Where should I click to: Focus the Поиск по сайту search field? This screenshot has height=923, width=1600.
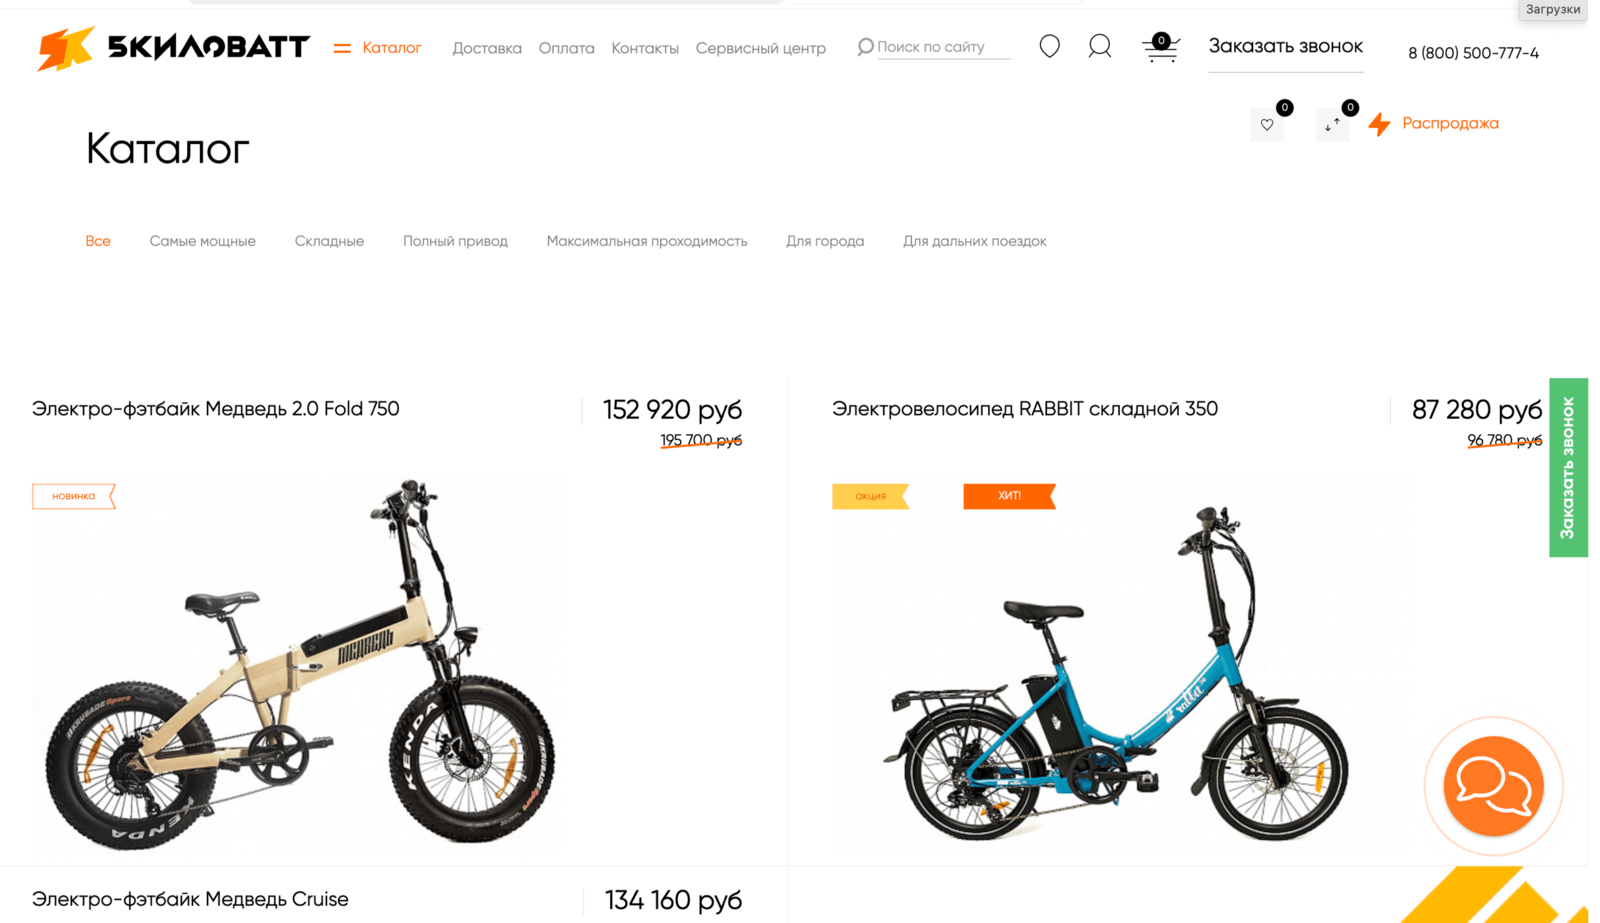943,47
